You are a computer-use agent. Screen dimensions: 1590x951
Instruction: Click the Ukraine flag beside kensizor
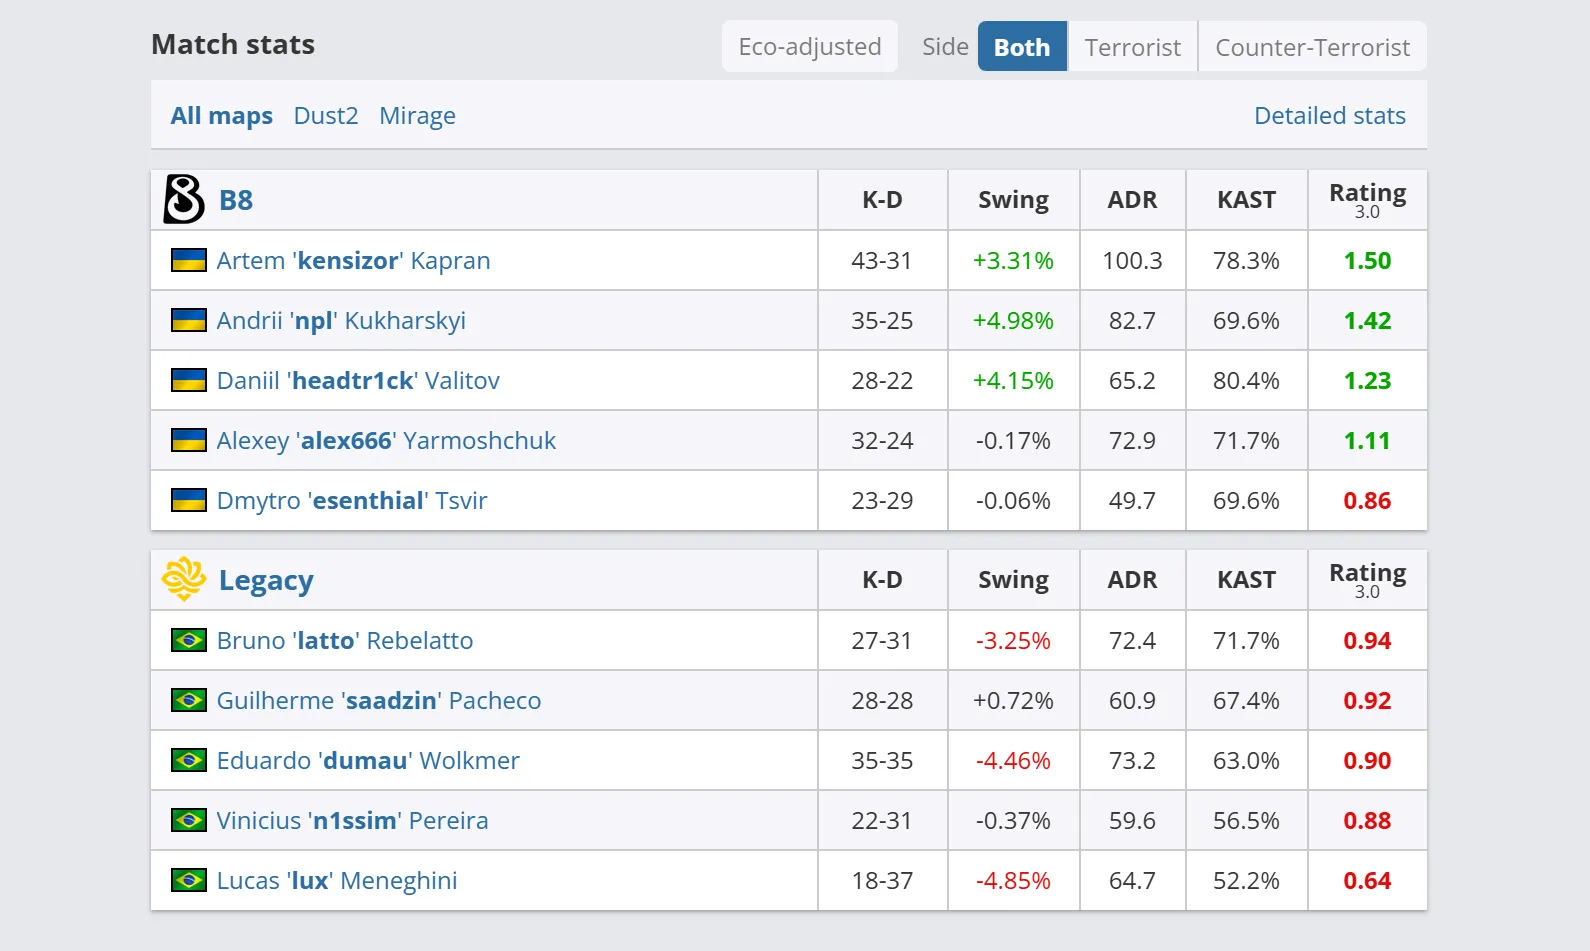[x=189, y=260]
